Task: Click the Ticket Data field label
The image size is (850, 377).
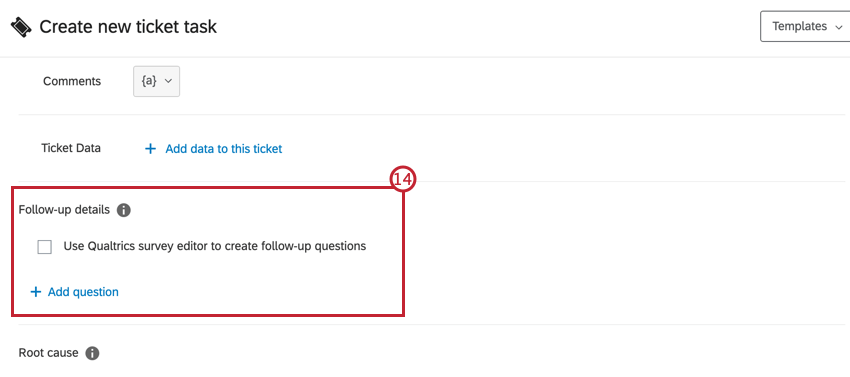Action: (71, 148)
